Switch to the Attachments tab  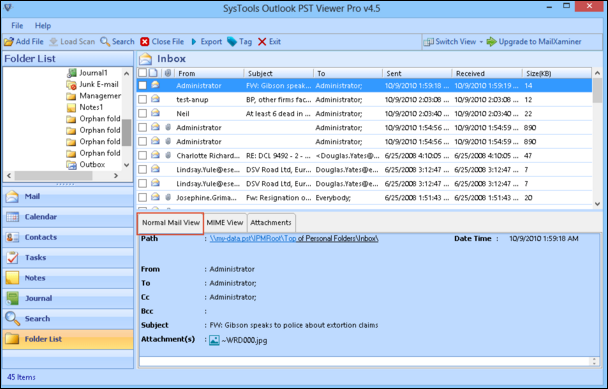pos(271,223)
